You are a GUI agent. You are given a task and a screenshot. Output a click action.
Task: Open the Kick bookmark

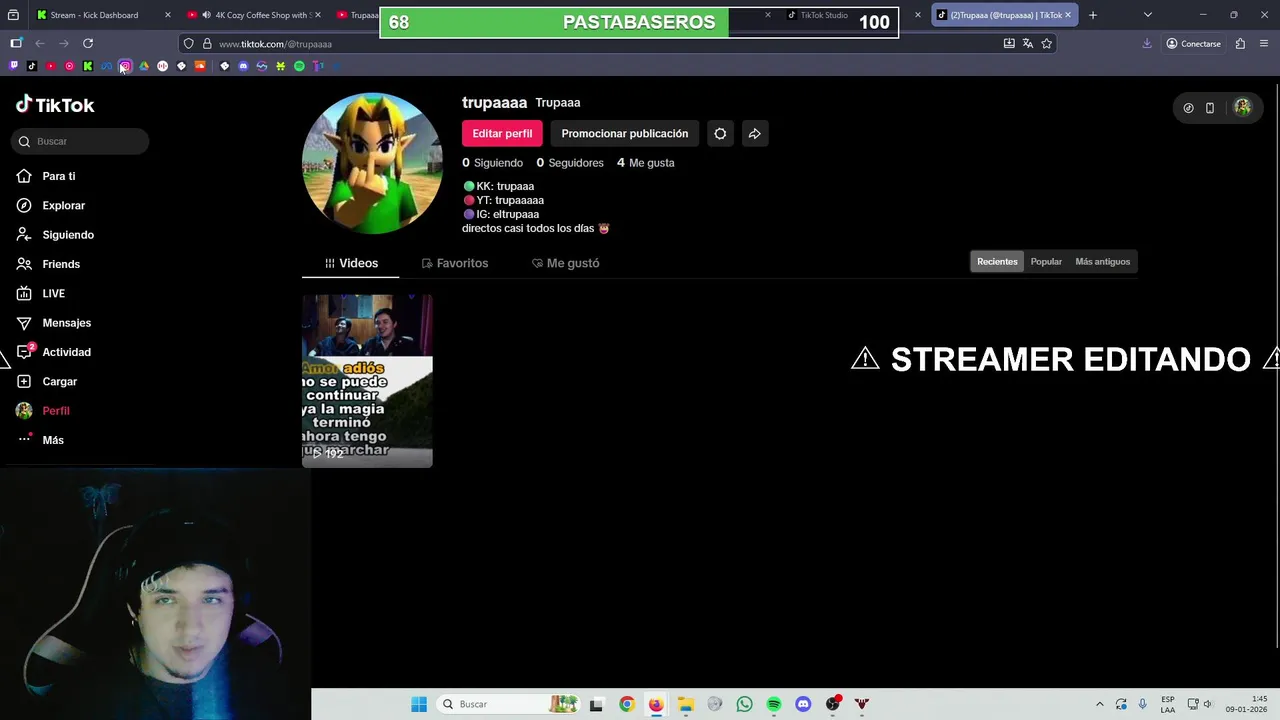click(x=88, y=66)
